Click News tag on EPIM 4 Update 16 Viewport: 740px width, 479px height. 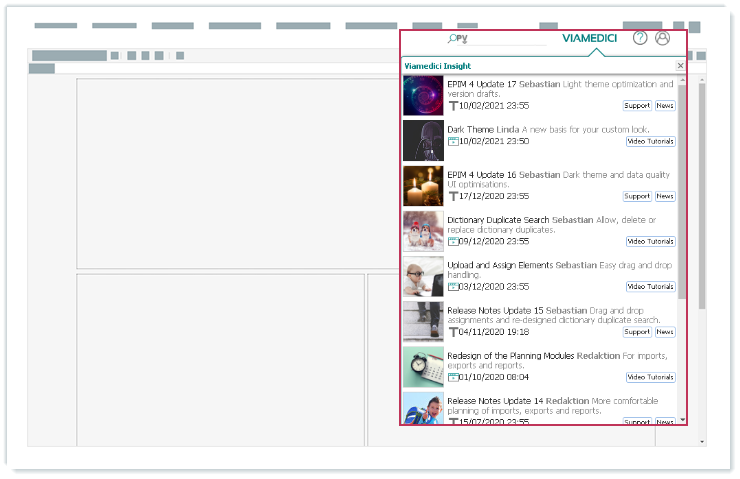[x=665, y=196]
